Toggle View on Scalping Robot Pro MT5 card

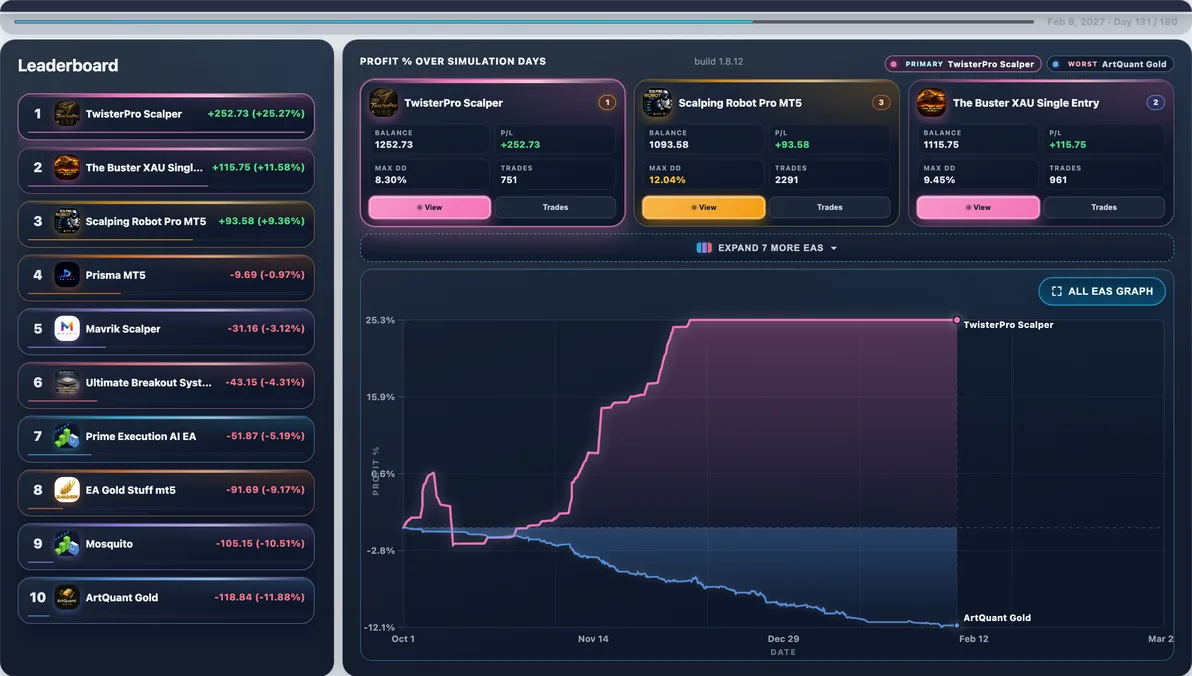[704, 208]
